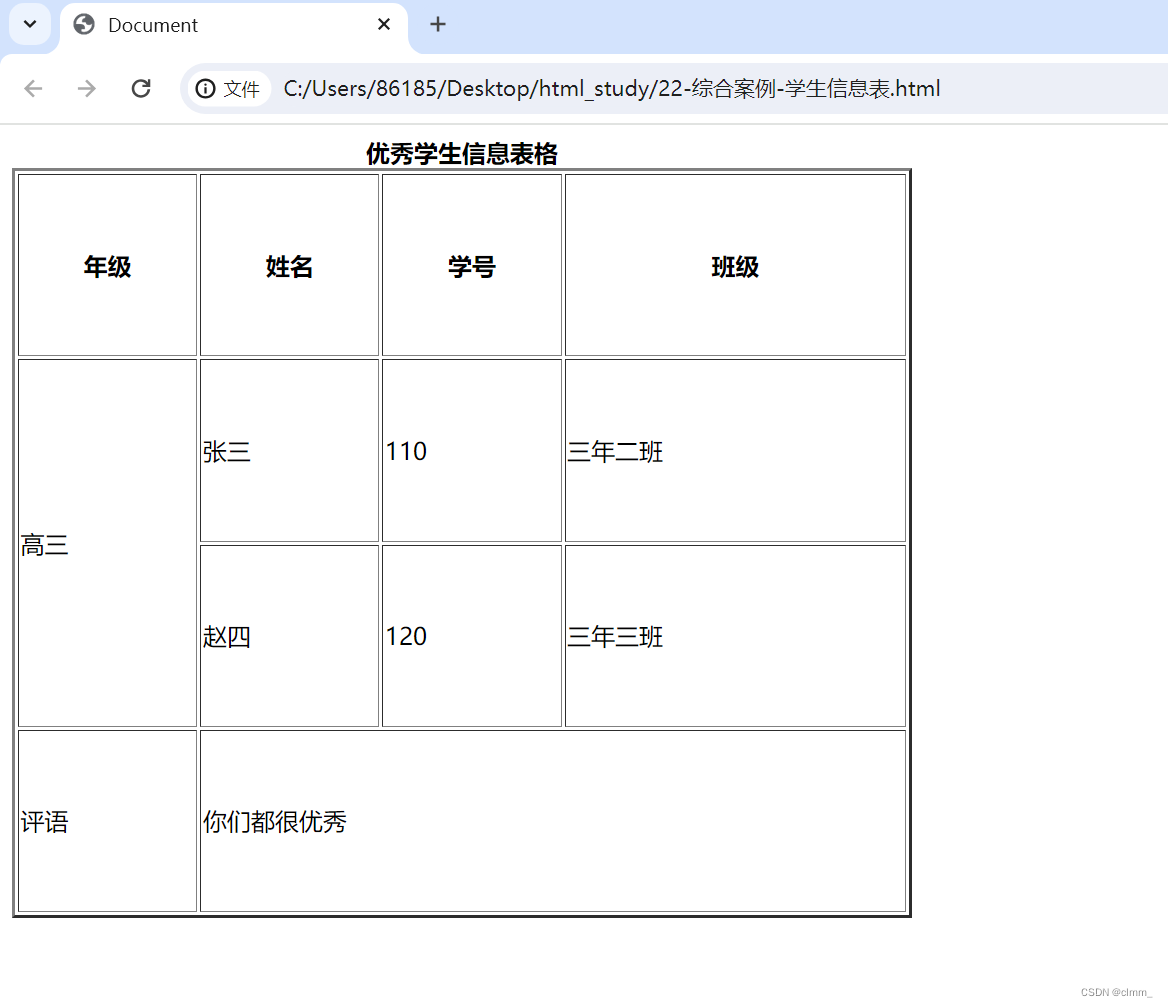Click the forward navigation arrow
The image size is (1168, 1007).
coord(87,88)
